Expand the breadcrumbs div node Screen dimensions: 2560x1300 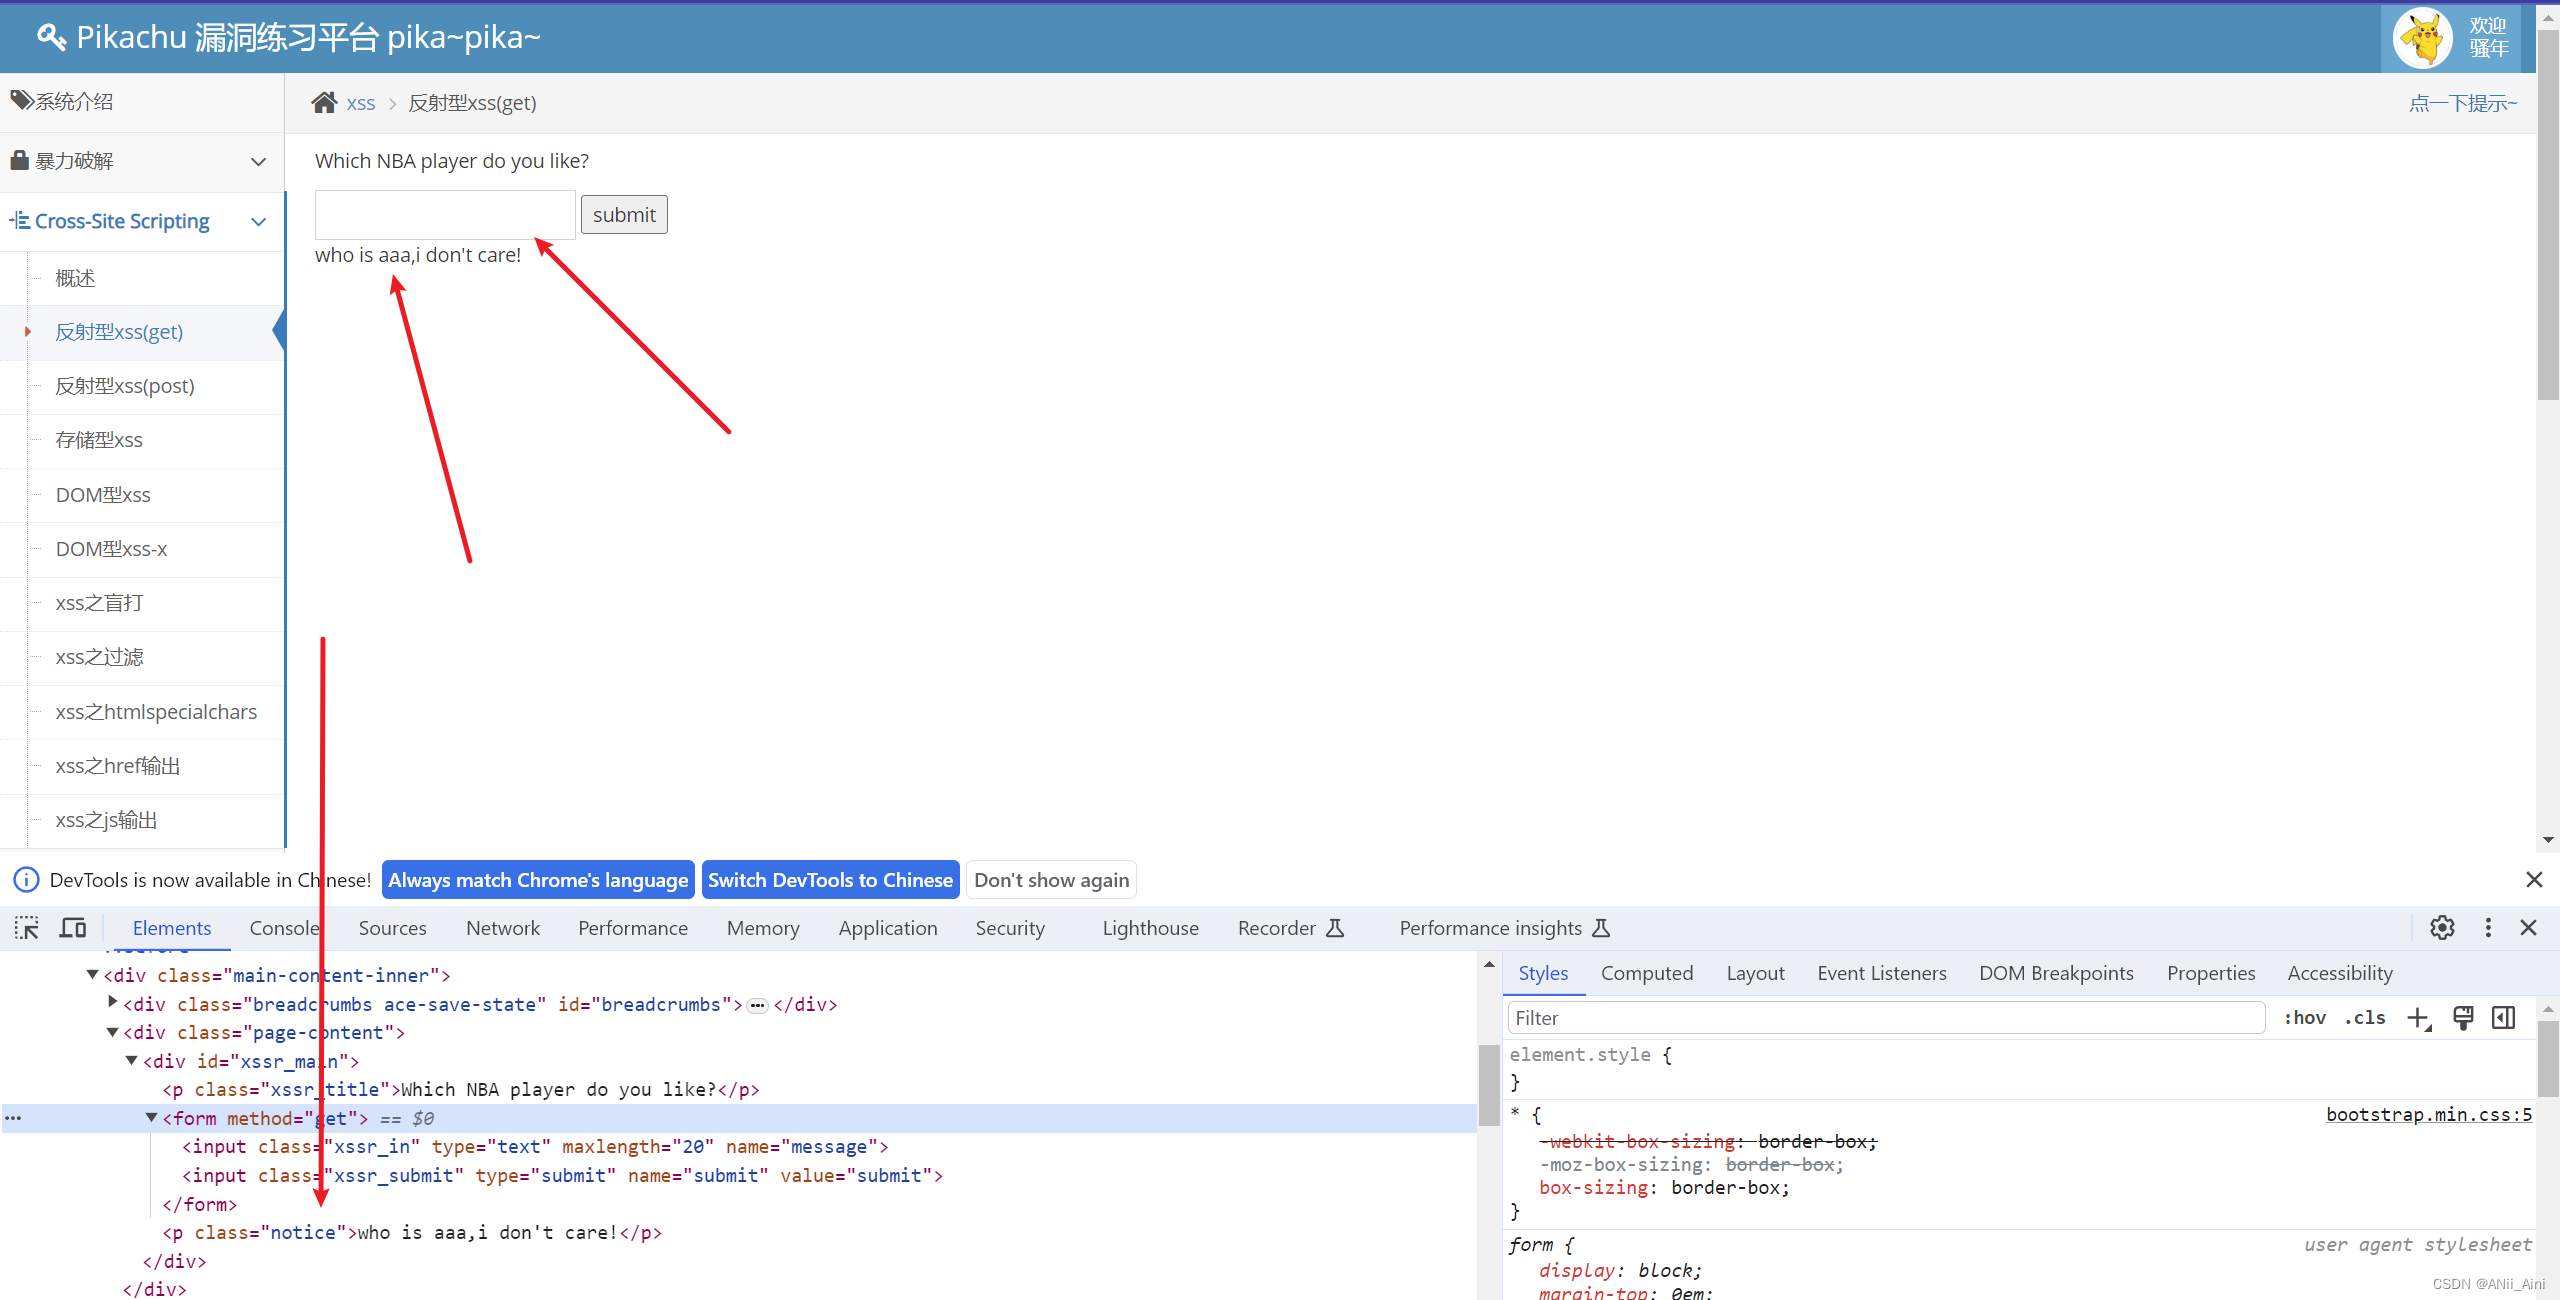point(113,1003)
